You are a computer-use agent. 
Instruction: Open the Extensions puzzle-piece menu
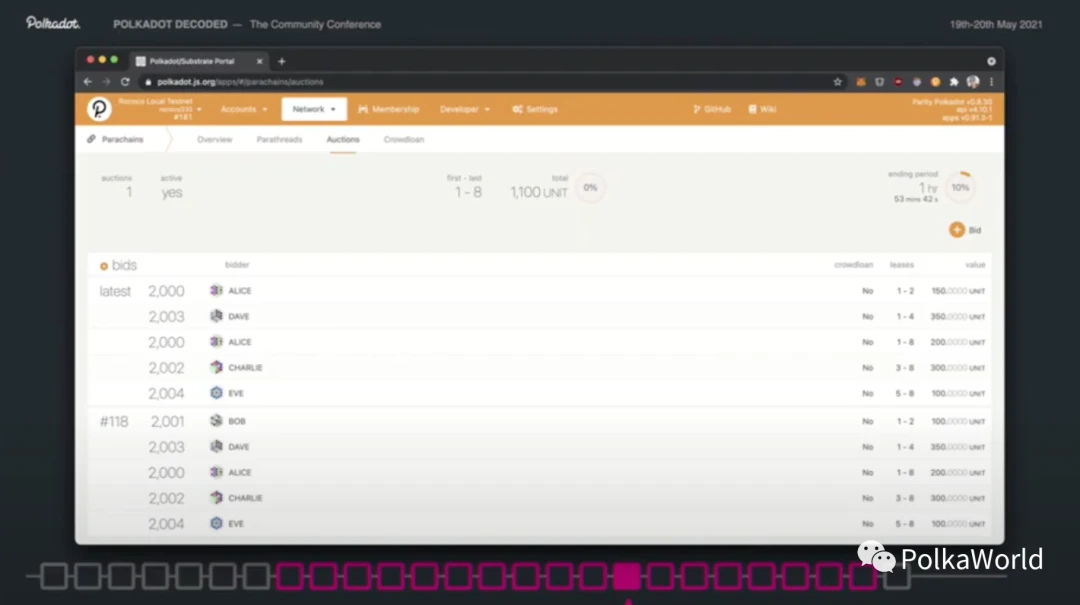(954, 82)
